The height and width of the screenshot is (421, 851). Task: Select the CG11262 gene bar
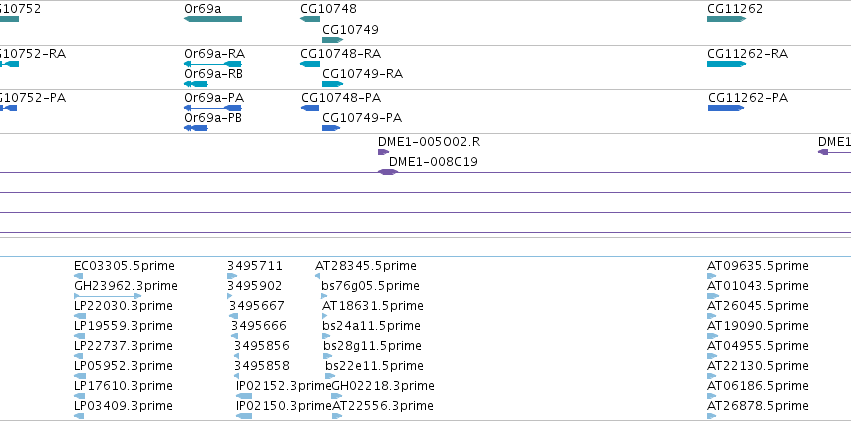click(727, 19)
